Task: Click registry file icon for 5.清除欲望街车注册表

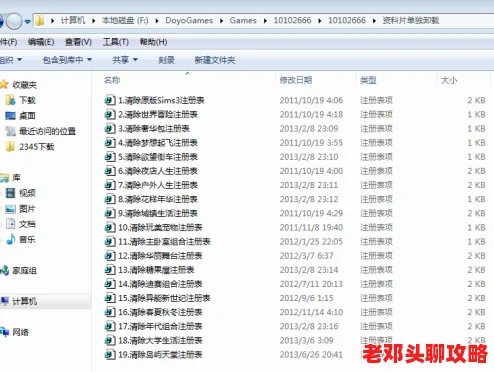Action: tap(110, 156)
